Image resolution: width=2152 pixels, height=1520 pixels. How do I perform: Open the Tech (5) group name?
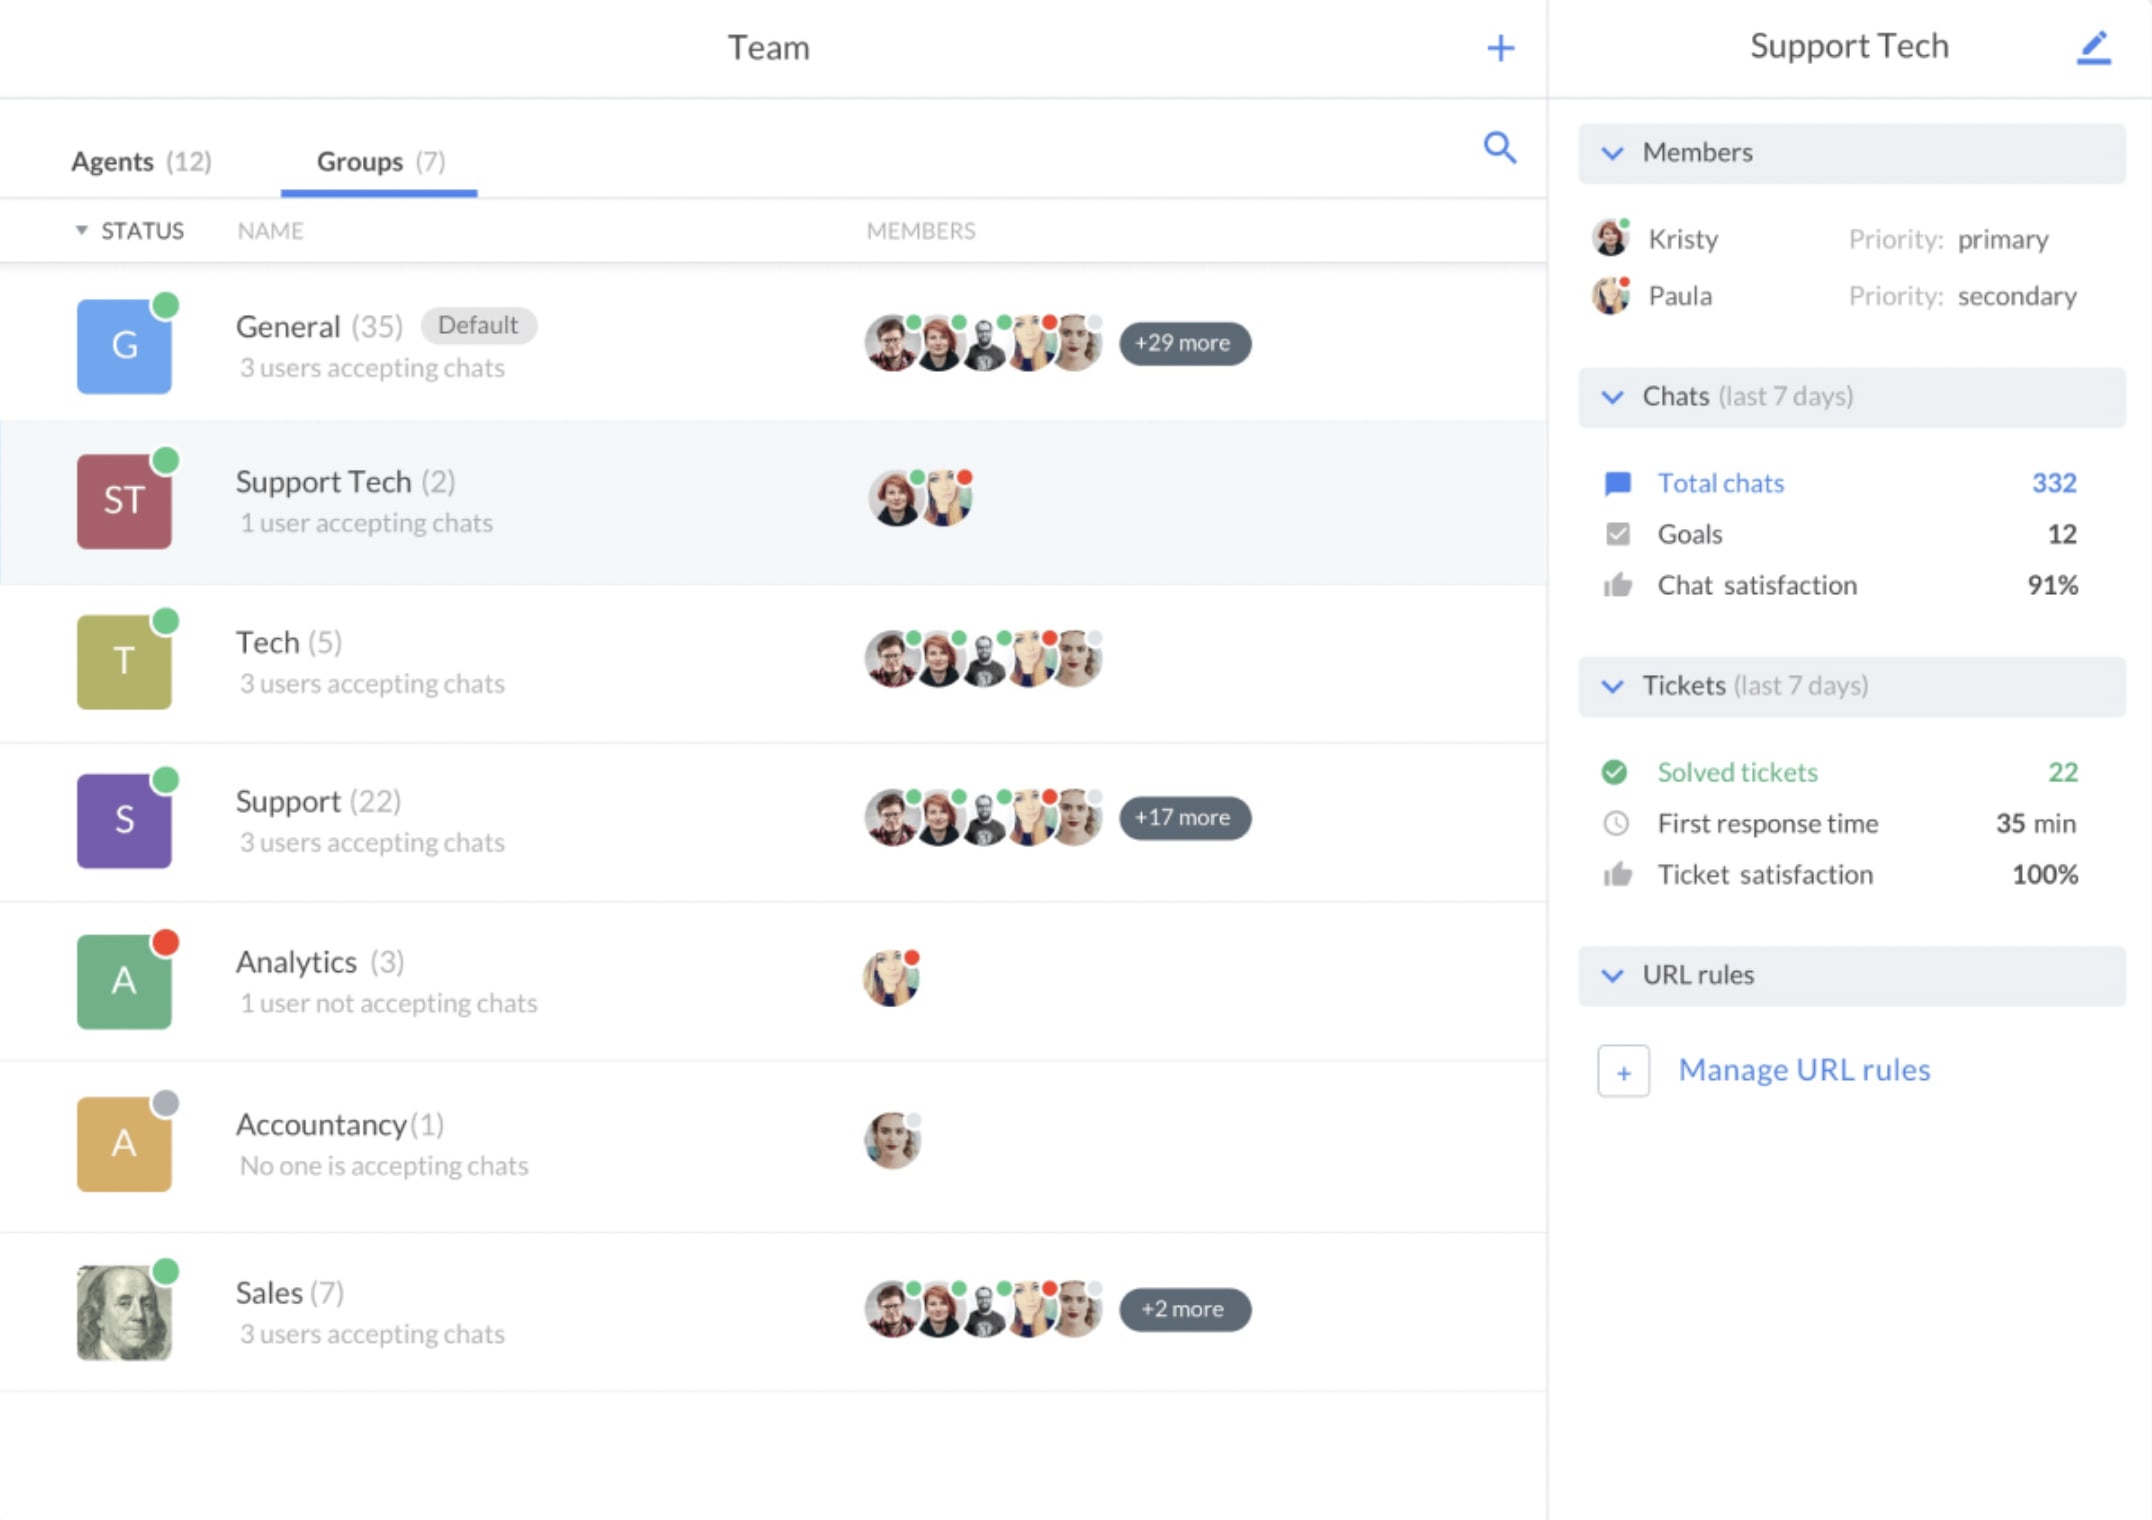288,642
